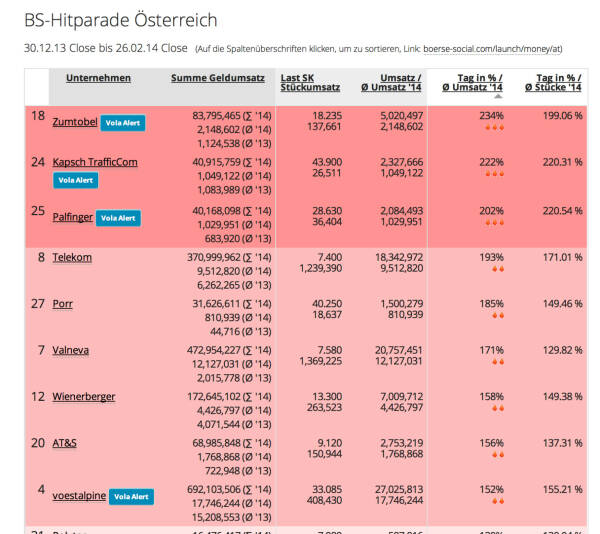The width and height of the screenshot is (600, 534).
Task: Click the flame icons in the Valneva row
Action: pos(497,362)
